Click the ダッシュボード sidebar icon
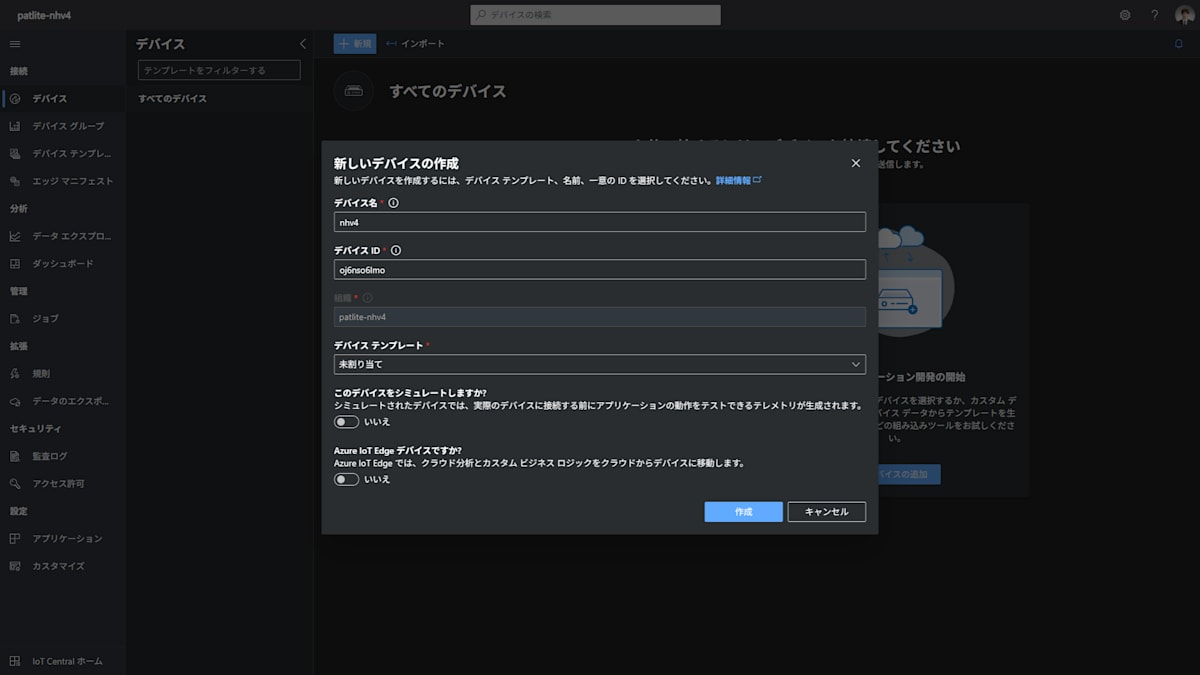This screenshot has width=1200, height=675. click(x=15, y=264)
